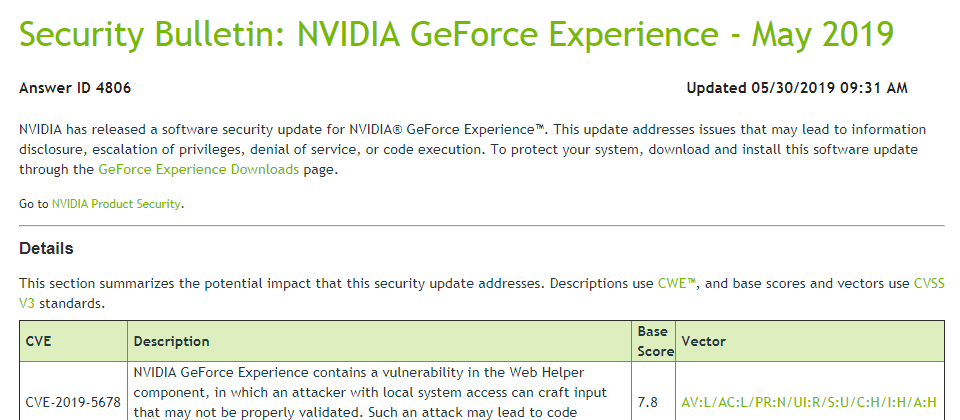Click the Updated 05/30/2019 timestamp
960x420 pixels.
[x=797, y=88]
